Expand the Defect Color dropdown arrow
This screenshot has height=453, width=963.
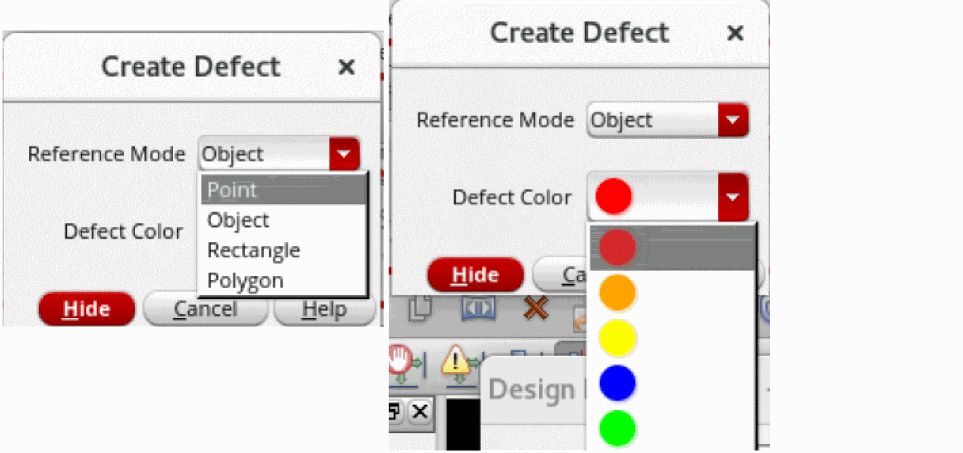[x=733, y=197]
